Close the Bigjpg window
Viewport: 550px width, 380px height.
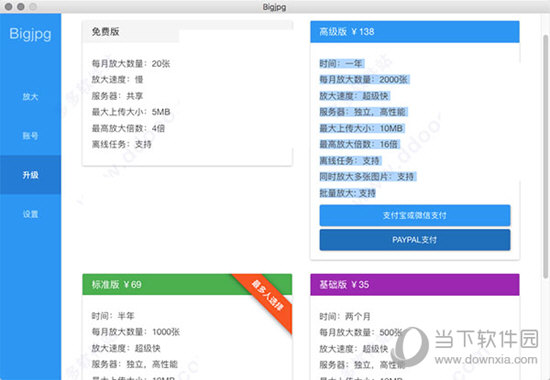pos(8,7)
